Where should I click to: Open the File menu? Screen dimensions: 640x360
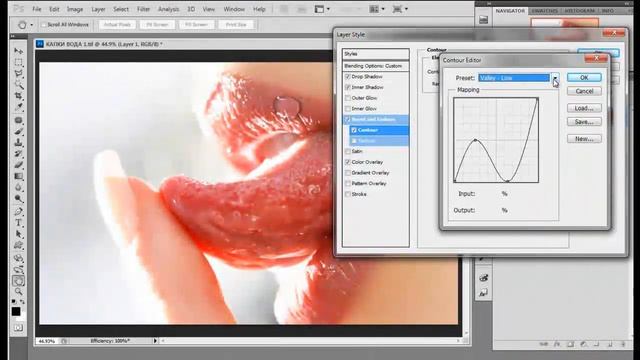(37, 9)
